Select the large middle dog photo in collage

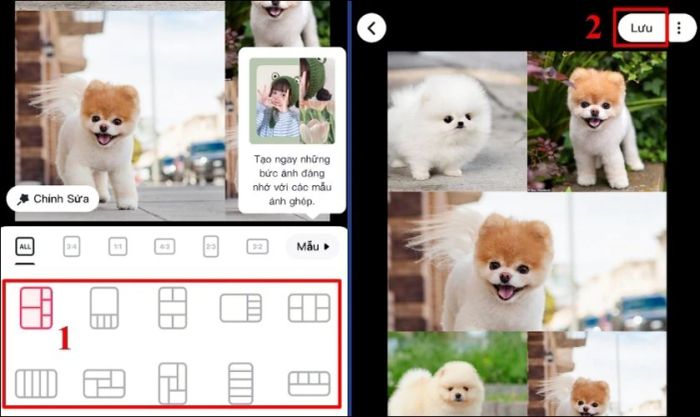(527, 262)
